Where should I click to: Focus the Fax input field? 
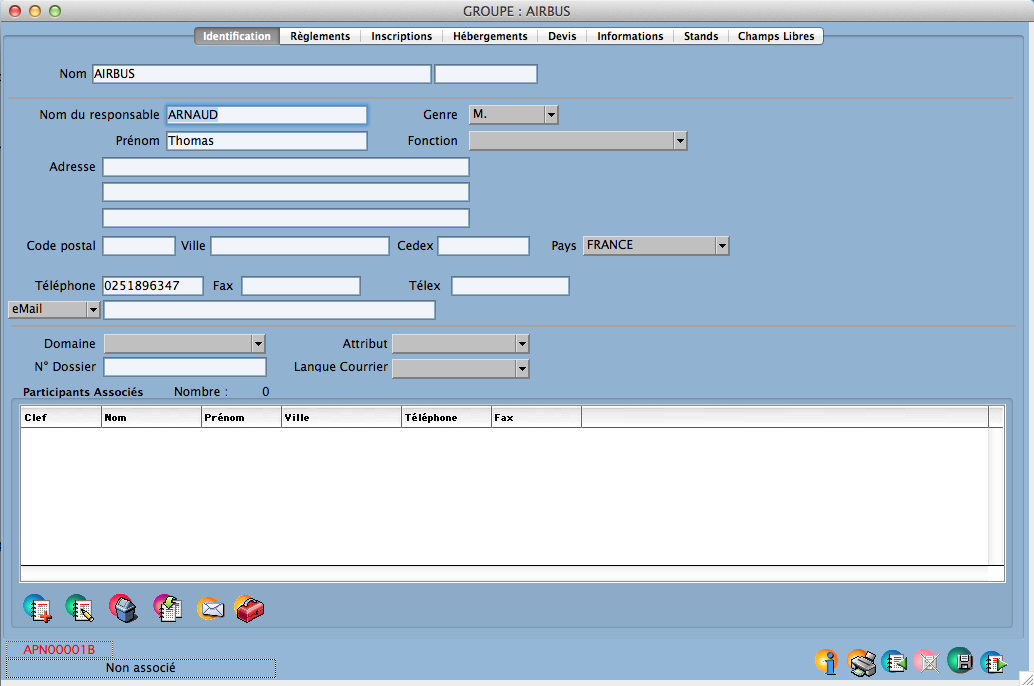tap(301, 286)
